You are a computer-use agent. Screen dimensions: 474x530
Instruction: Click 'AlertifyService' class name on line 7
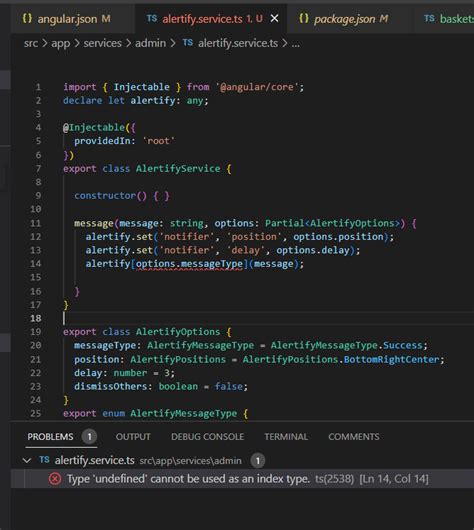[x=178, y=169]
